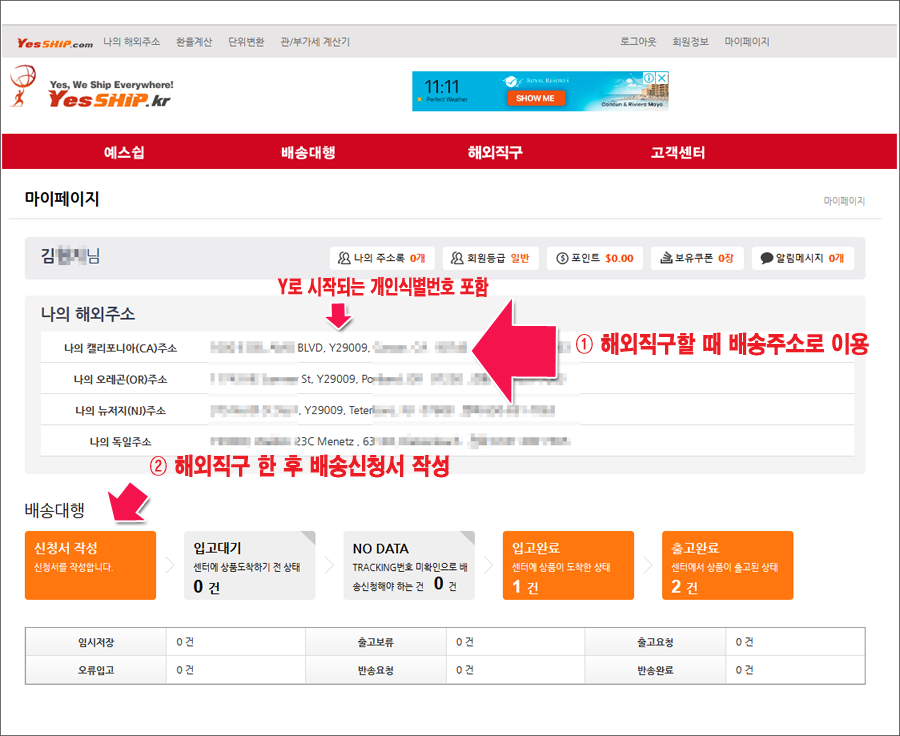This screenshot has height=736, width=900.
Task: Click 임시저장 table cell
Action: click(96, 642)
